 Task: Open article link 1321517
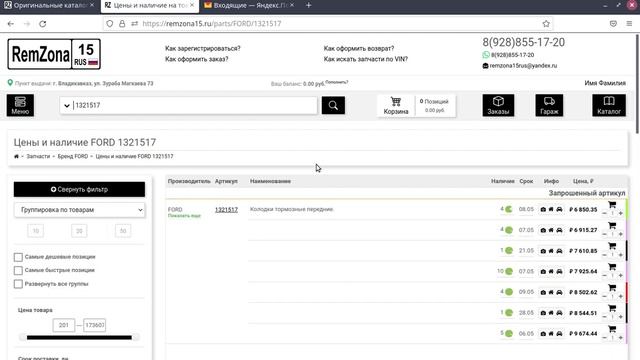[x=226, y=210]
